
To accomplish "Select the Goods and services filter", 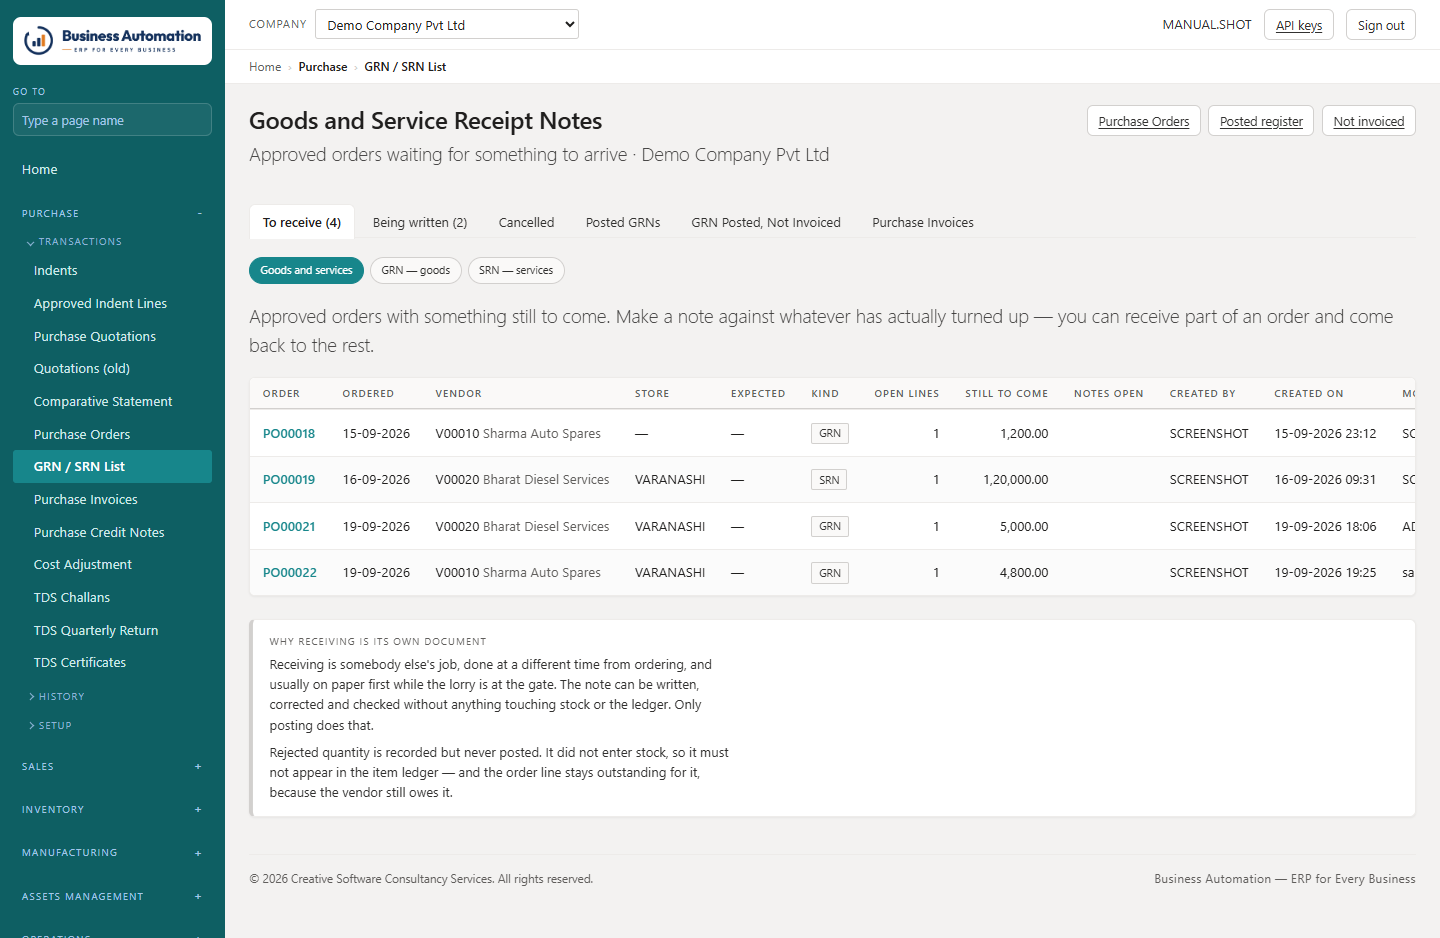I will [x=306, y=271].
